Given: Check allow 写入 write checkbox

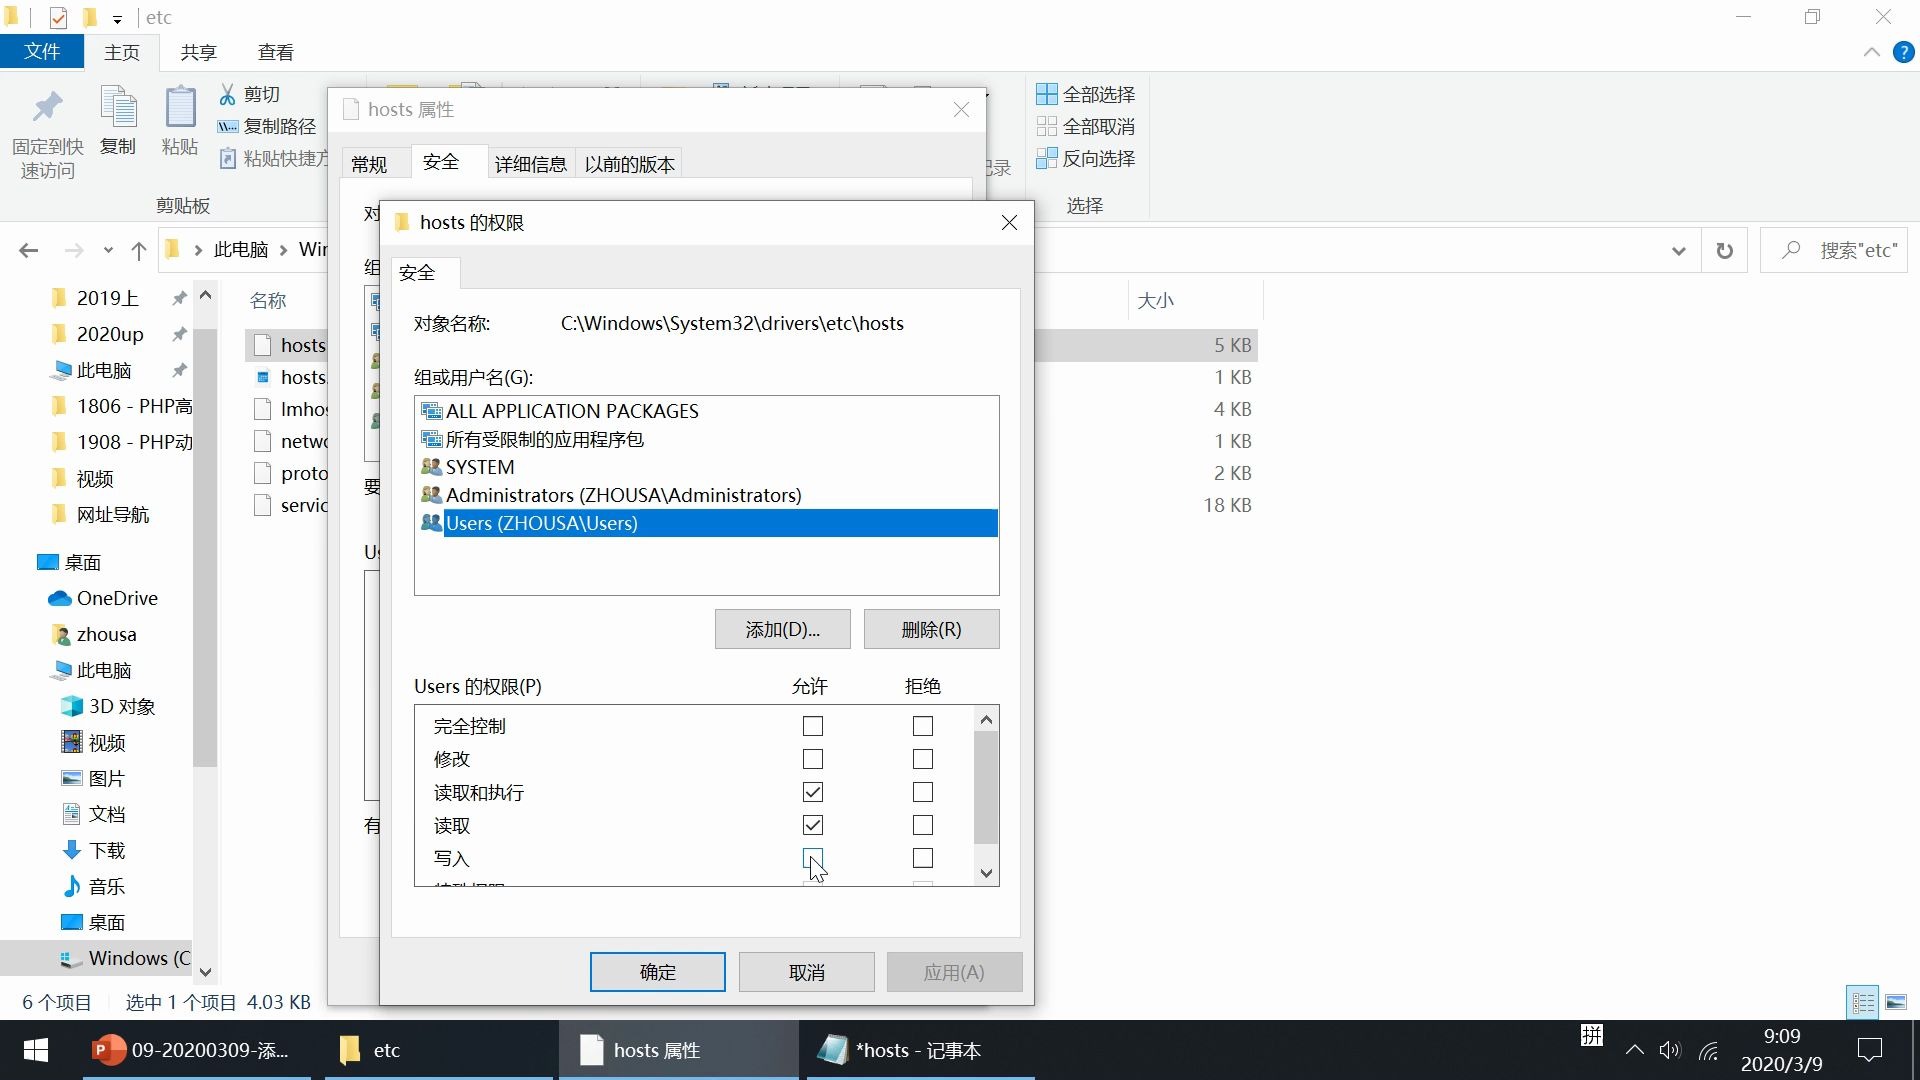Looking at the screenshot, I should (813, 858).
